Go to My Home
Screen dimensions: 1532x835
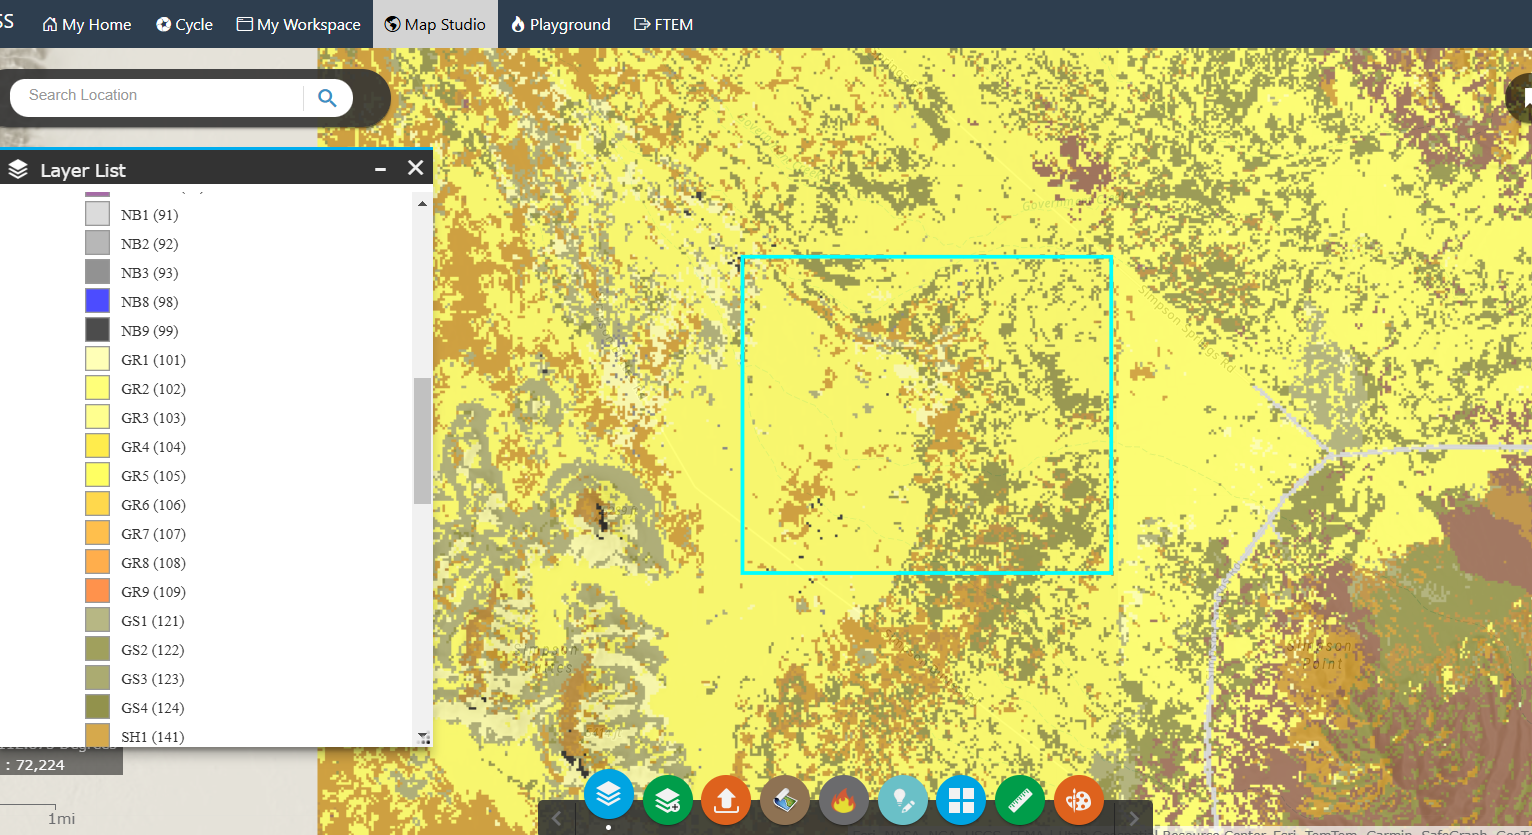[x=86, y=23]
